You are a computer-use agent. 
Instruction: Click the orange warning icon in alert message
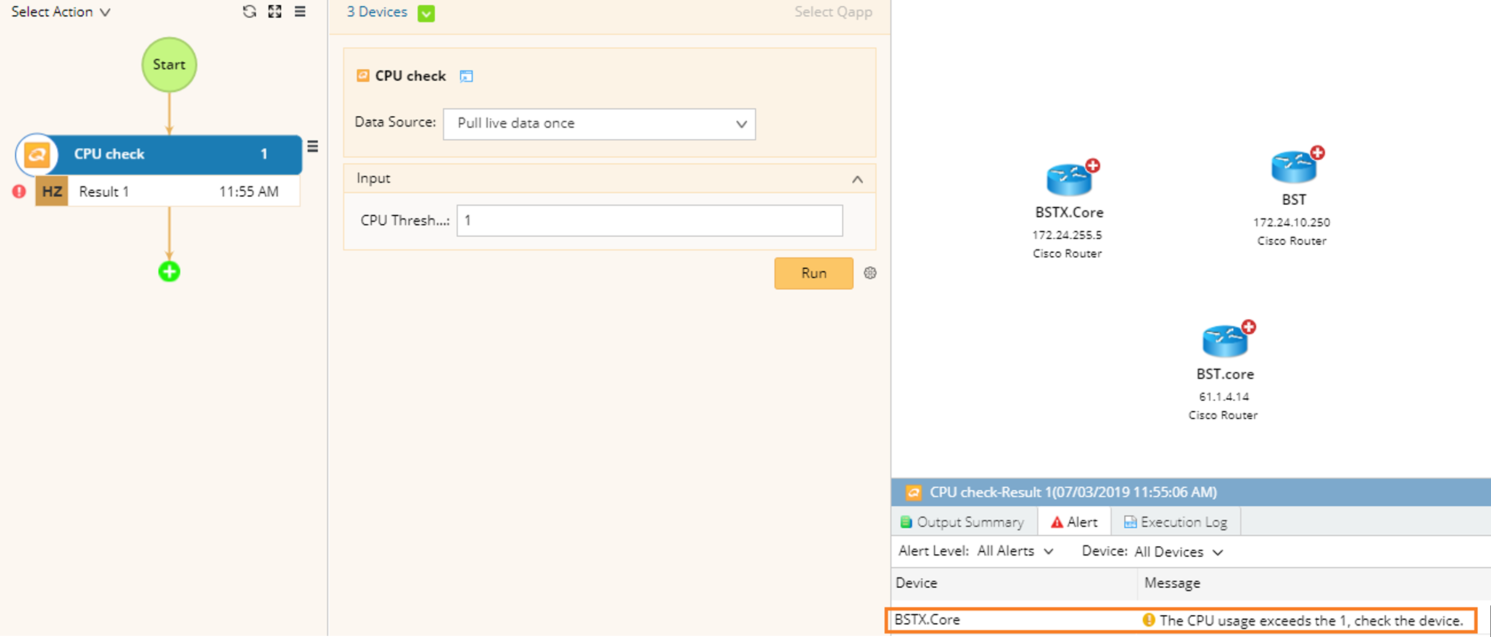pyautogui.click(x=1149, y=620)
